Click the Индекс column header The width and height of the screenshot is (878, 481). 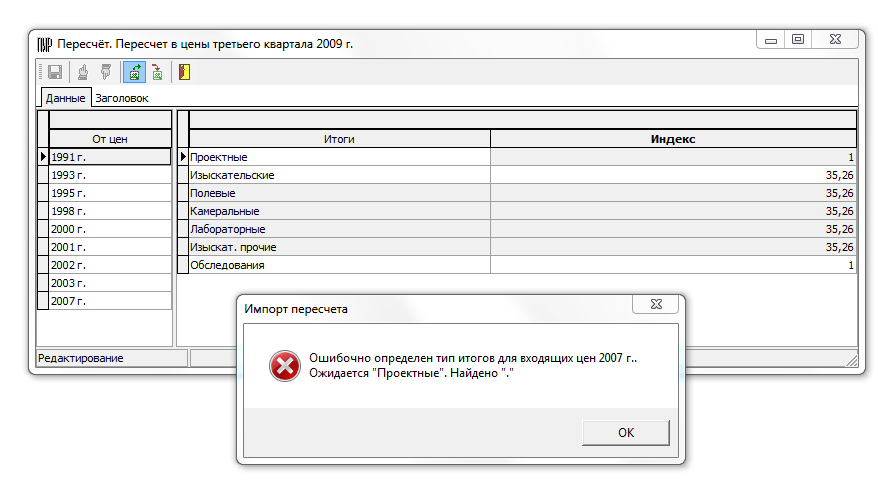[673, 139]
